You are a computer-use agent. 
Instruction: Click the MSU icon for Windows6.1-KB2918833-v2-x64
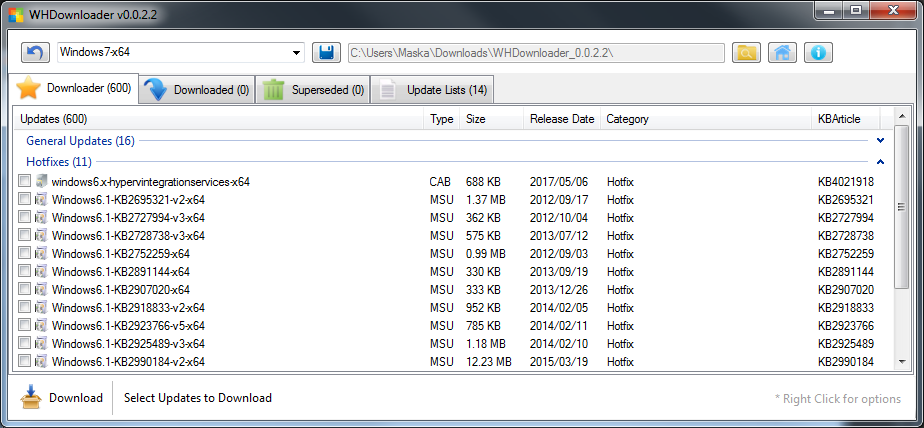(x=41, y=307)
